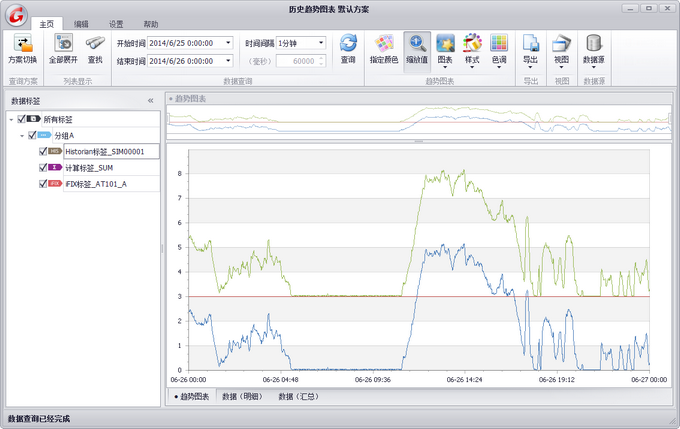Click the 方案切换 scheme switch icon
This screenshot has height=429, width=680.
pos(23,43)
